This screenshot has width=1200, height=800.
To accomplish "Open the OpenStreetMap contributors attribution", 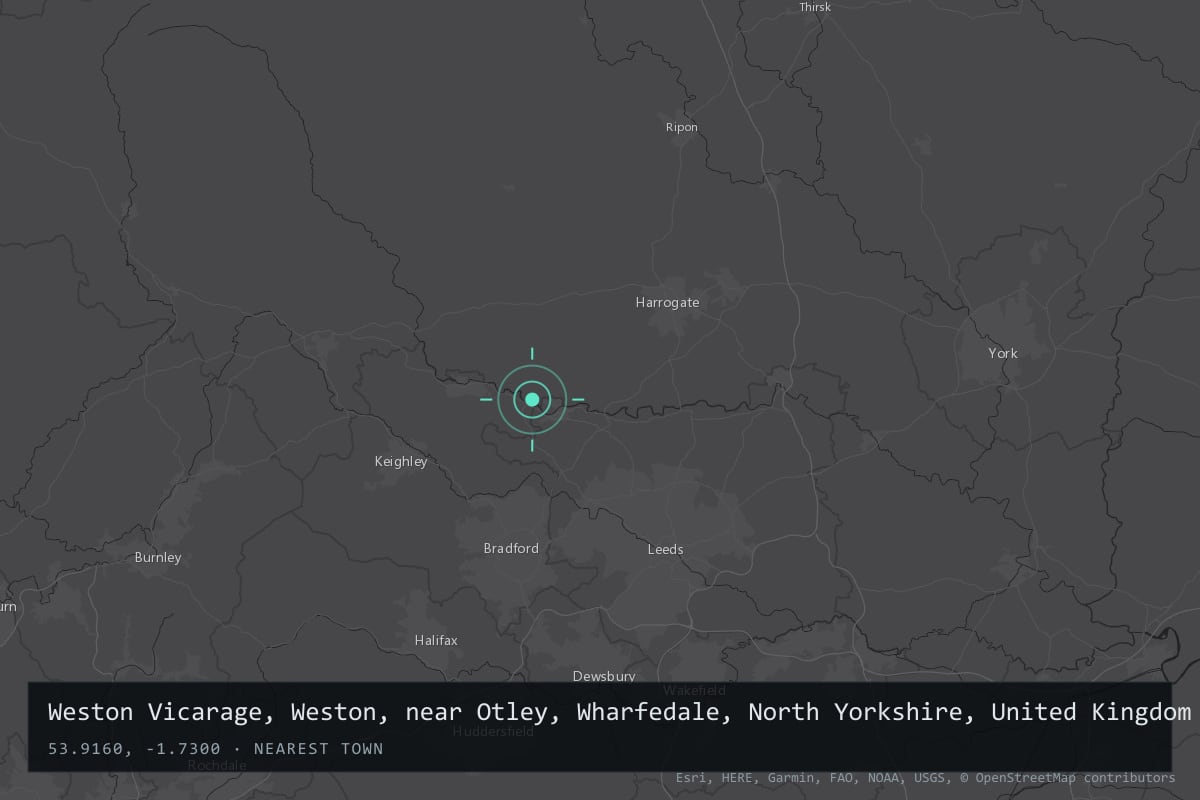I will [x=1067, y=777].
